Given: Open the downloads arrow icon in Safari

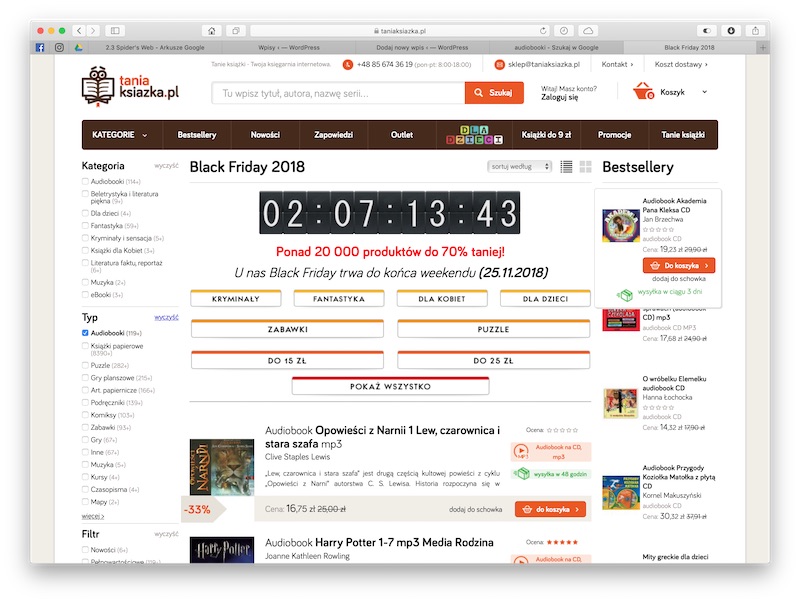Looking at the screenshot, I should click(x=731, y=31).
